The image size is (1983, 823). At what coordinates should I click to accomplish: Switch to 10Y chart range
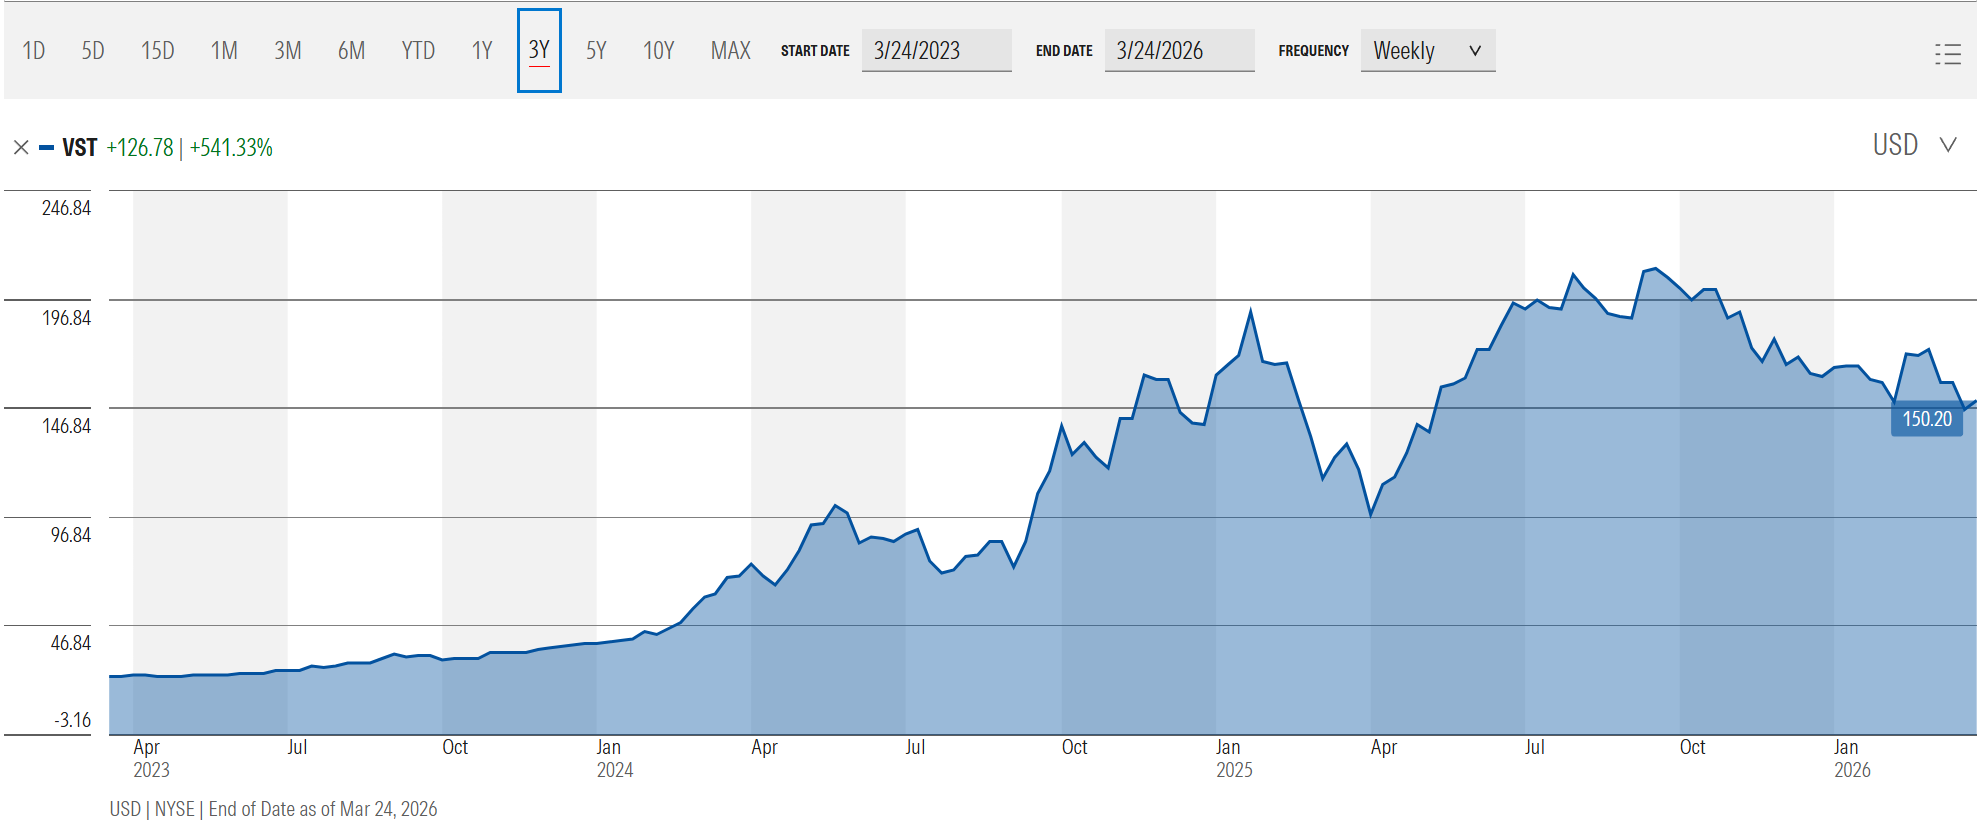(658, 51)
